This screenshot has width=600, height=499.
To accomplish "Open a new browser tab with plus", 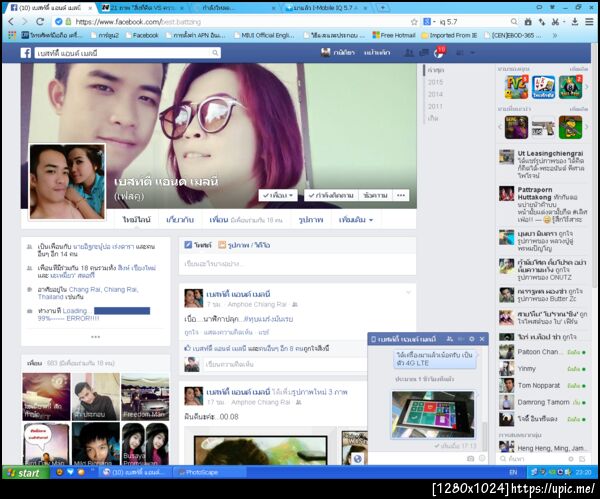I will tap(383, 7).
